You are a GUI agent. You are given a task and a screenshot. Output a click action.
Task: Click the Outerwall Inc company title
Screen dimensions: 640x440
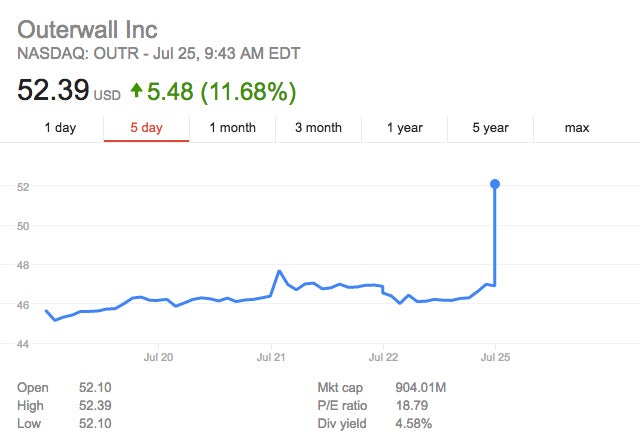point(87,29)
